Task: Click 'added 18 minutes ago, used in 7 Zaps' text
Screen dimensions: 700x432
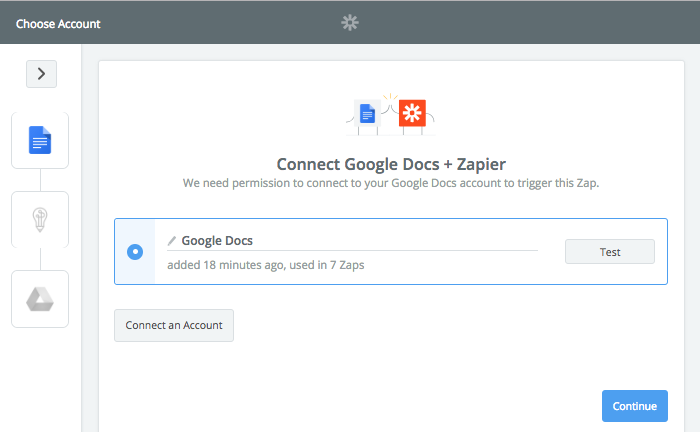Action: pyautogui.click(x=266, y=265)
